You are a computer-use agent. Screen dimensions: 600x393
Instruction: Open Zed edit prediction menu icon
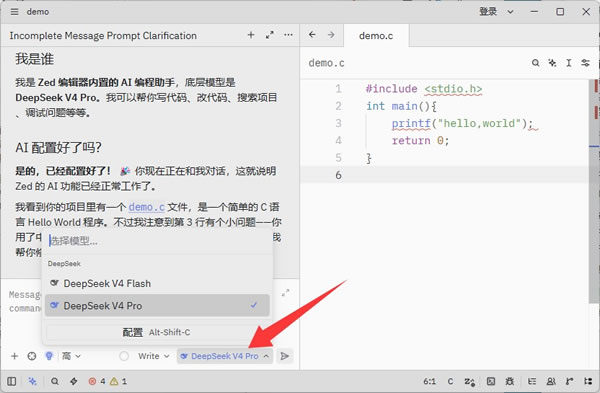coord(470,381)
